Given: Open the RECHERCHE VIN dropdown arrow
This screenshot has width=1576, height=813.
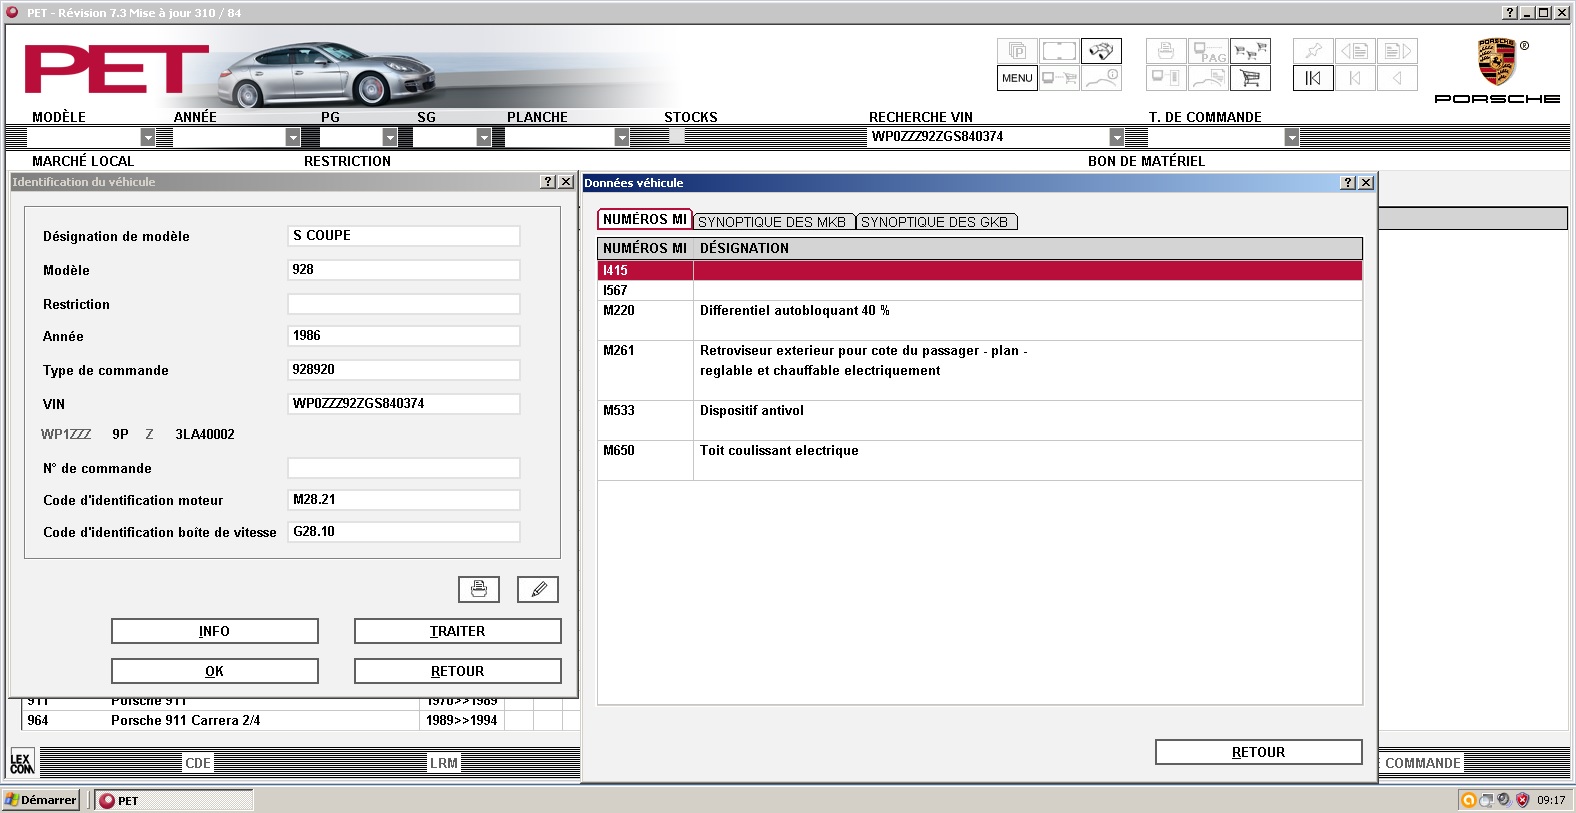Looking at the screenshot, I should (x=1117, y=137).
